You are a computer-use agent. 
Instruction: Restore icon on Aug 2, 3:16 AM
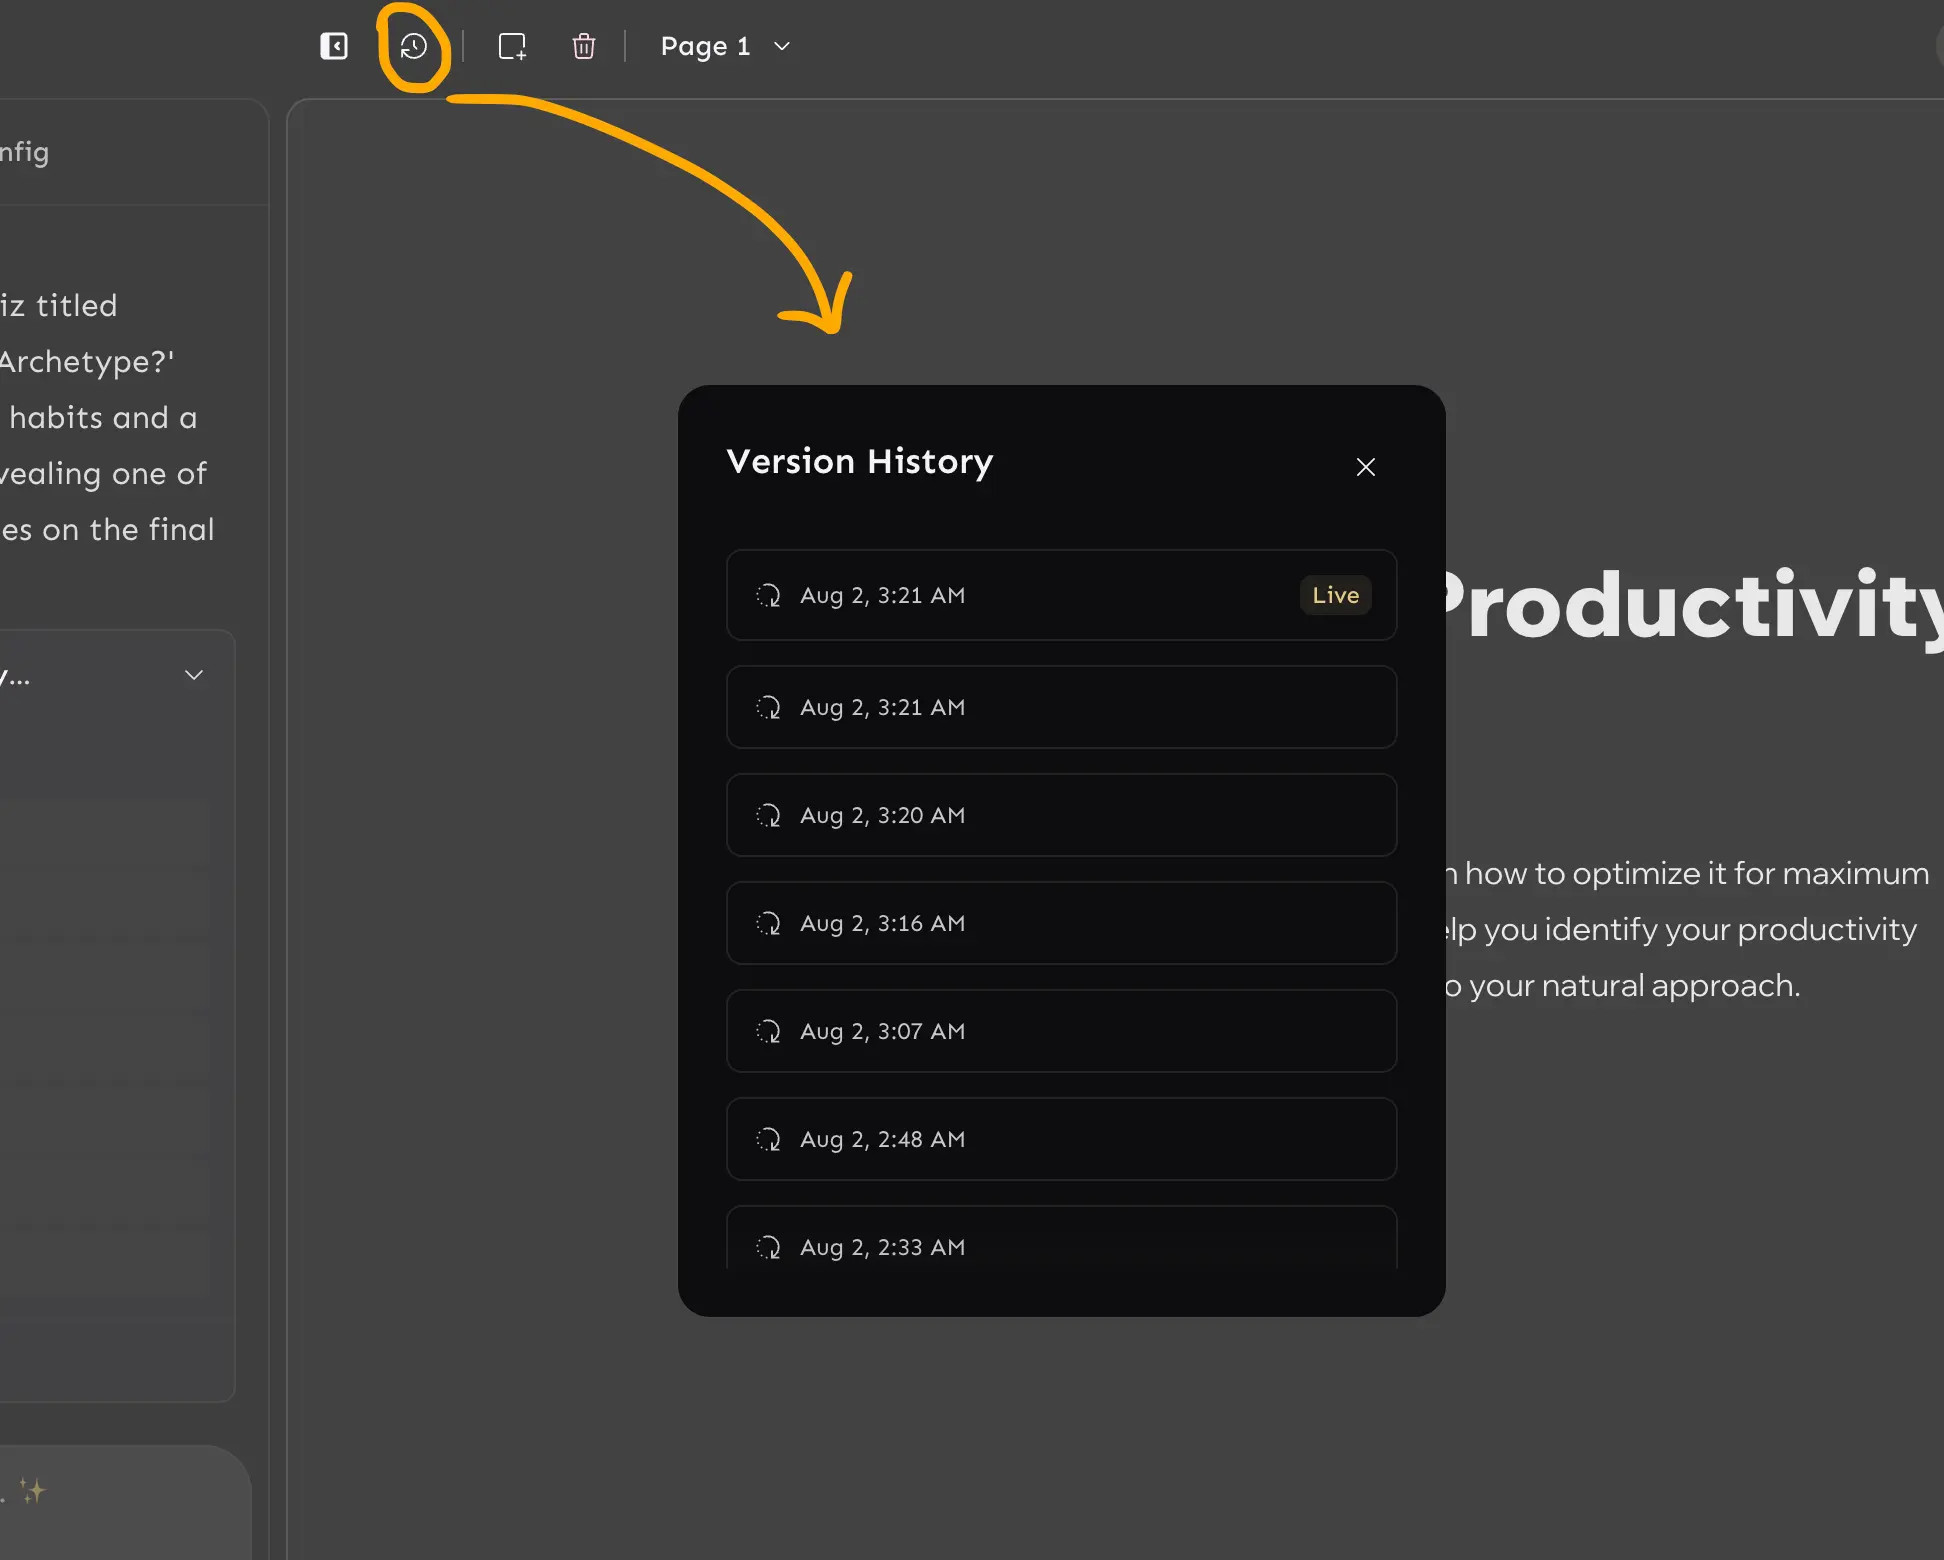click(768, 923)
